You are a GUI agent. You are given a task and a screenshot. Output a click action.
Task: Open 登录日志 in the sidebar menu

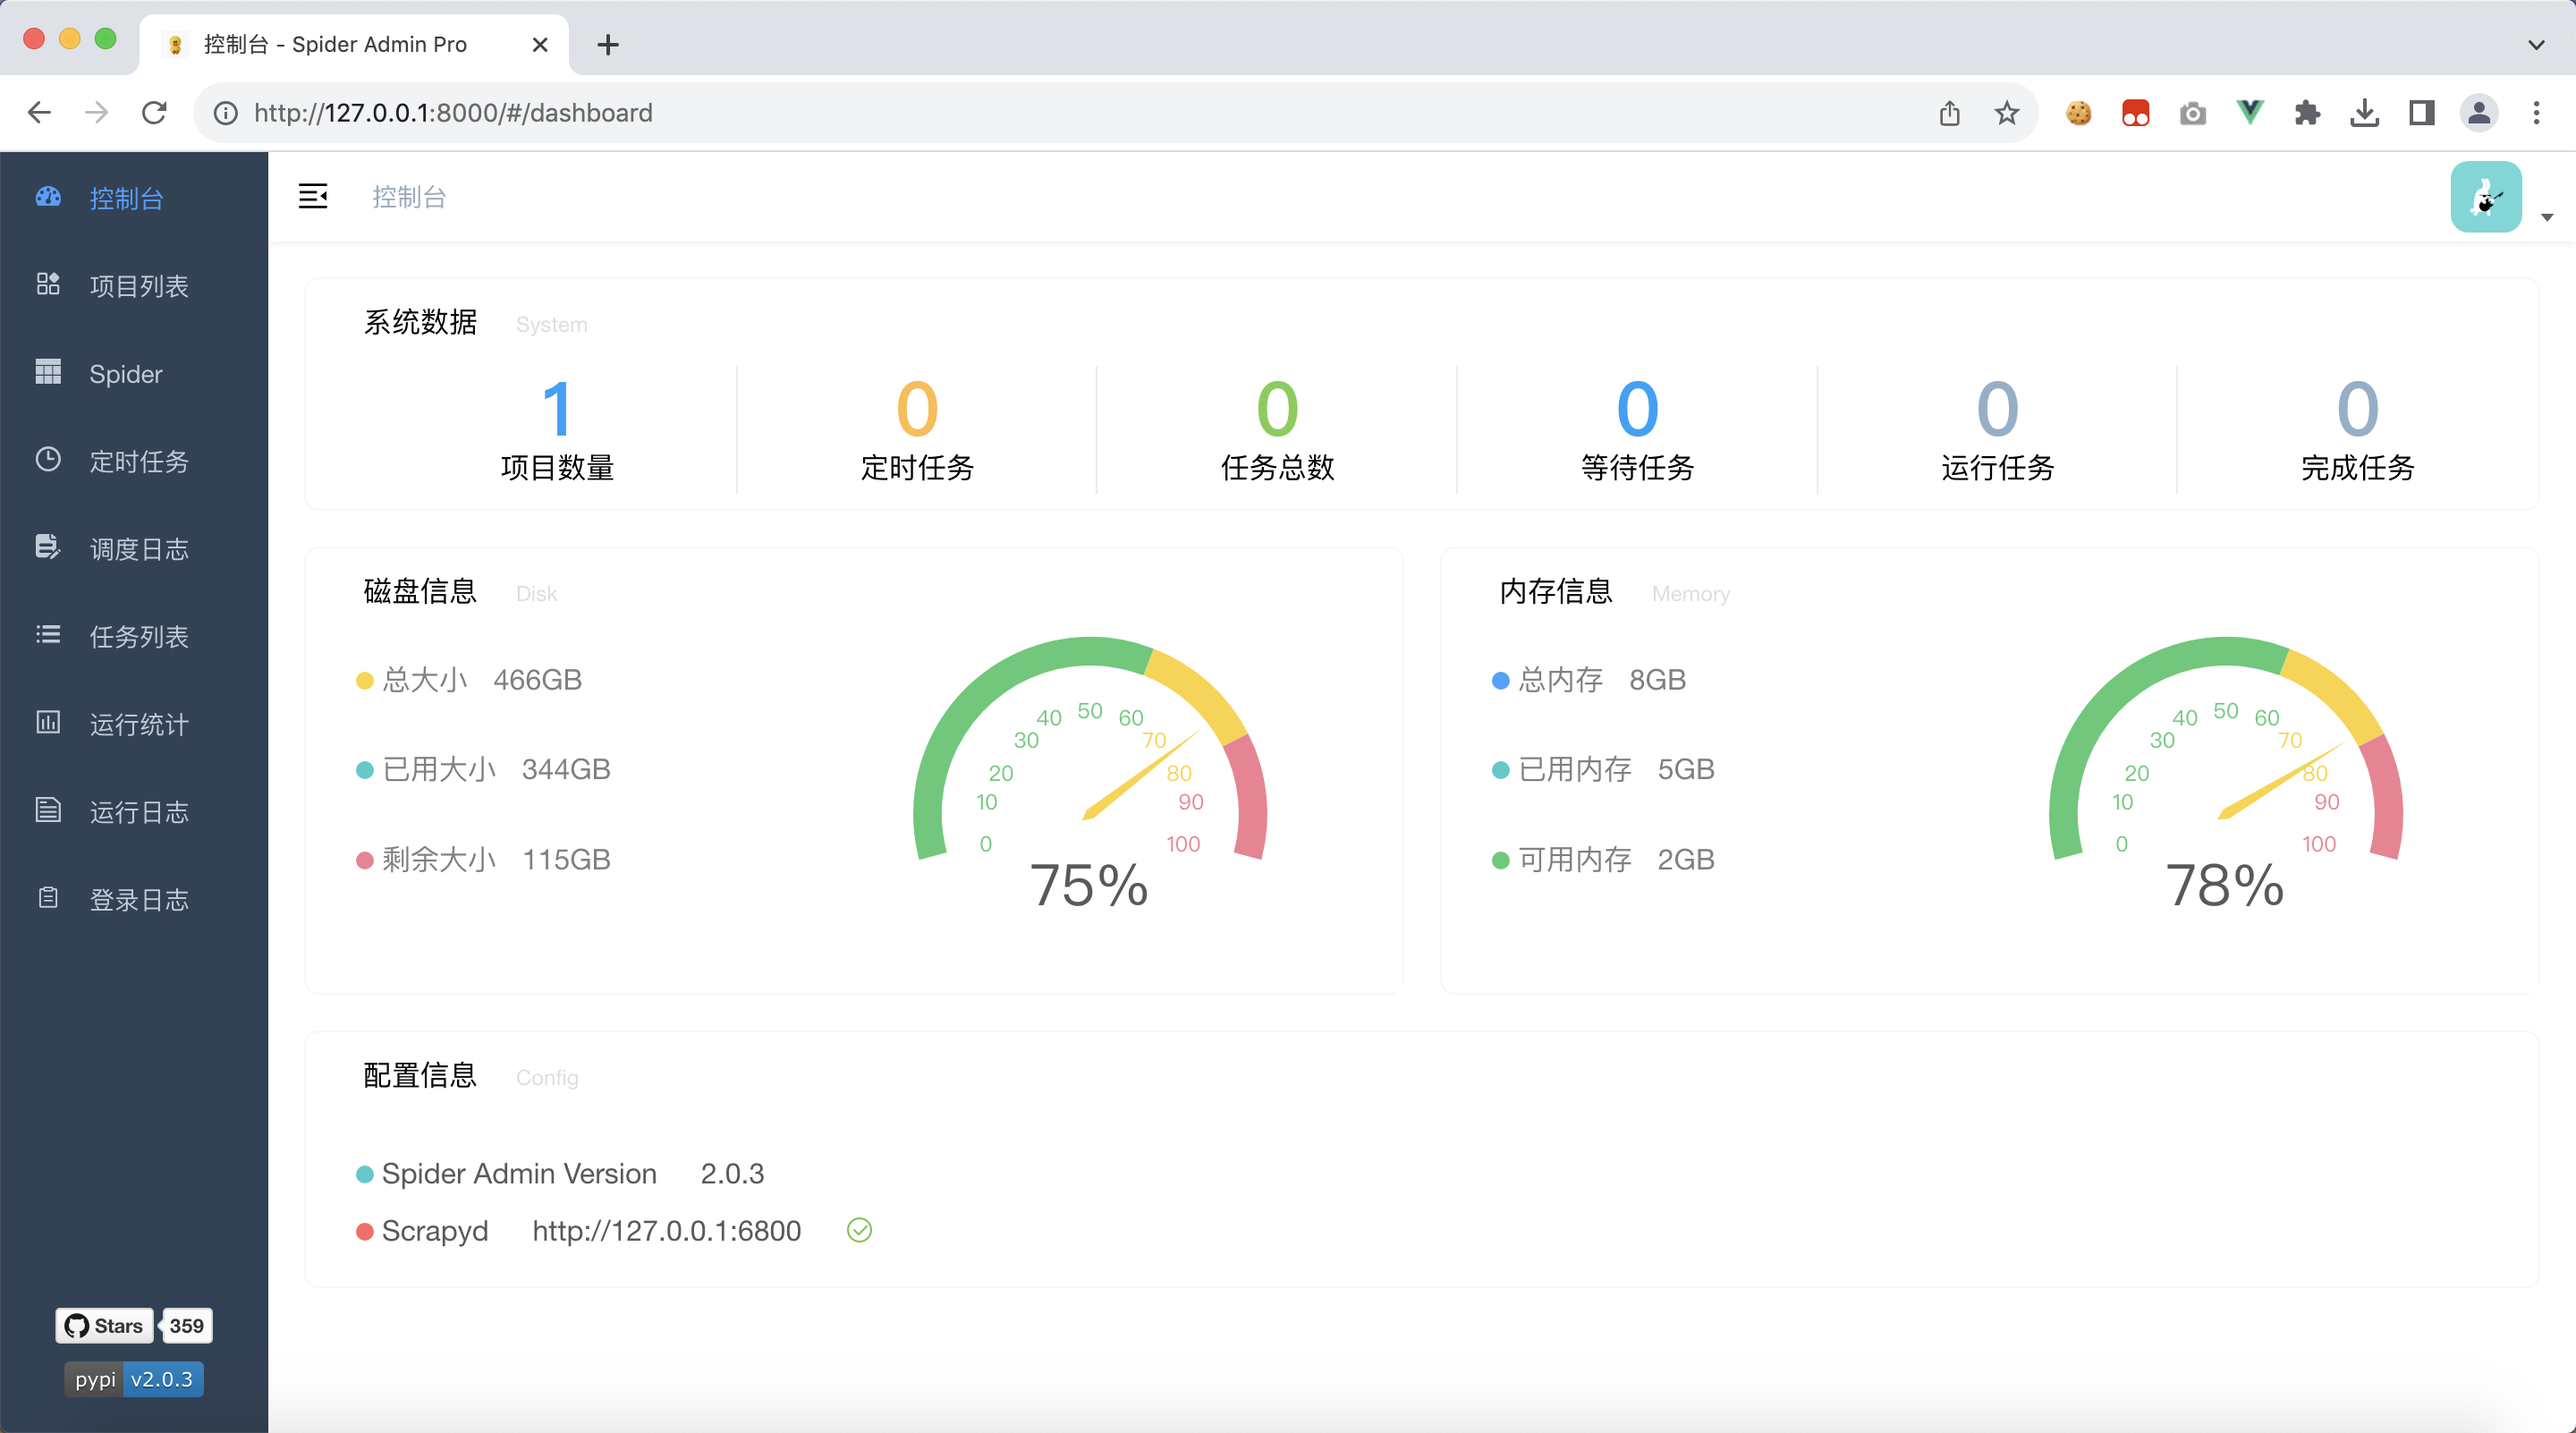[x=134, y=899]
